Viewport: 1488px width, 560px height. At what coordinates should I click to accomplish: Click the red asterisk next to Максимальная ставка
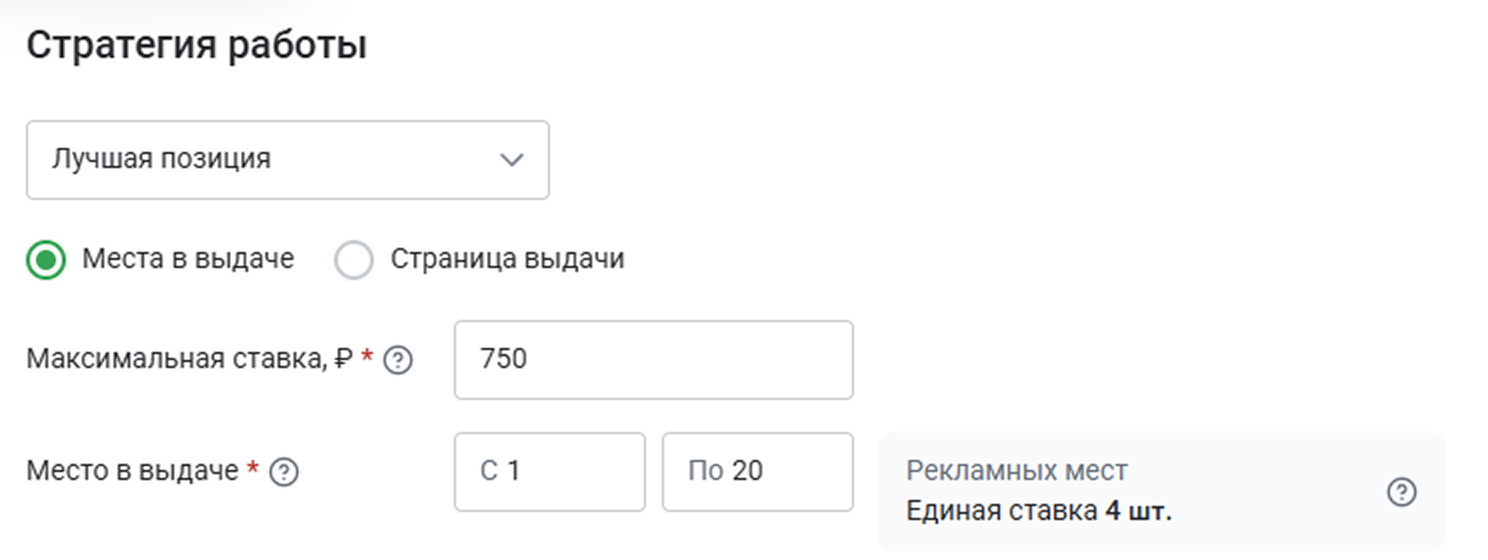[x=367, y=358]
